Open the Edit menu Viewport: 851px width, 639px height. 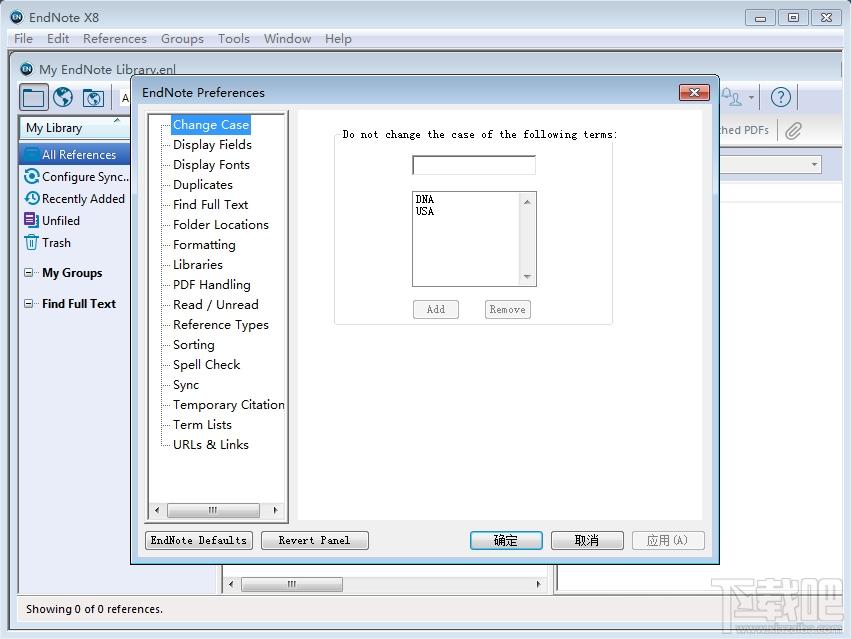point(58,39)
